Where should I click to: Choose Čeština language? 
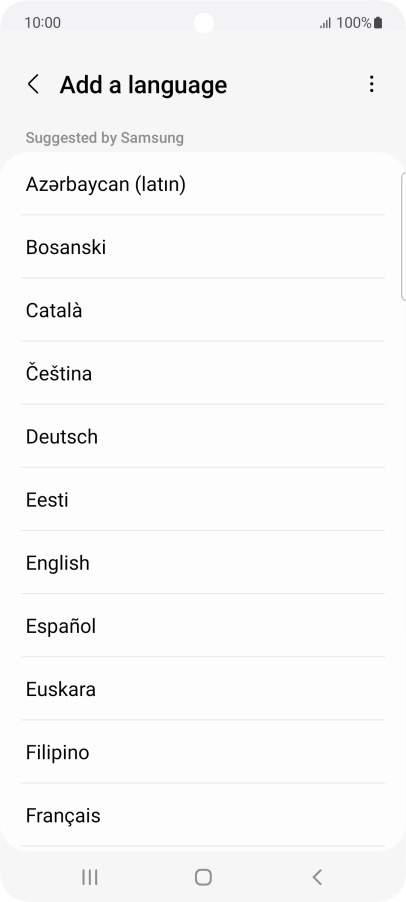[x=203, y=373]
